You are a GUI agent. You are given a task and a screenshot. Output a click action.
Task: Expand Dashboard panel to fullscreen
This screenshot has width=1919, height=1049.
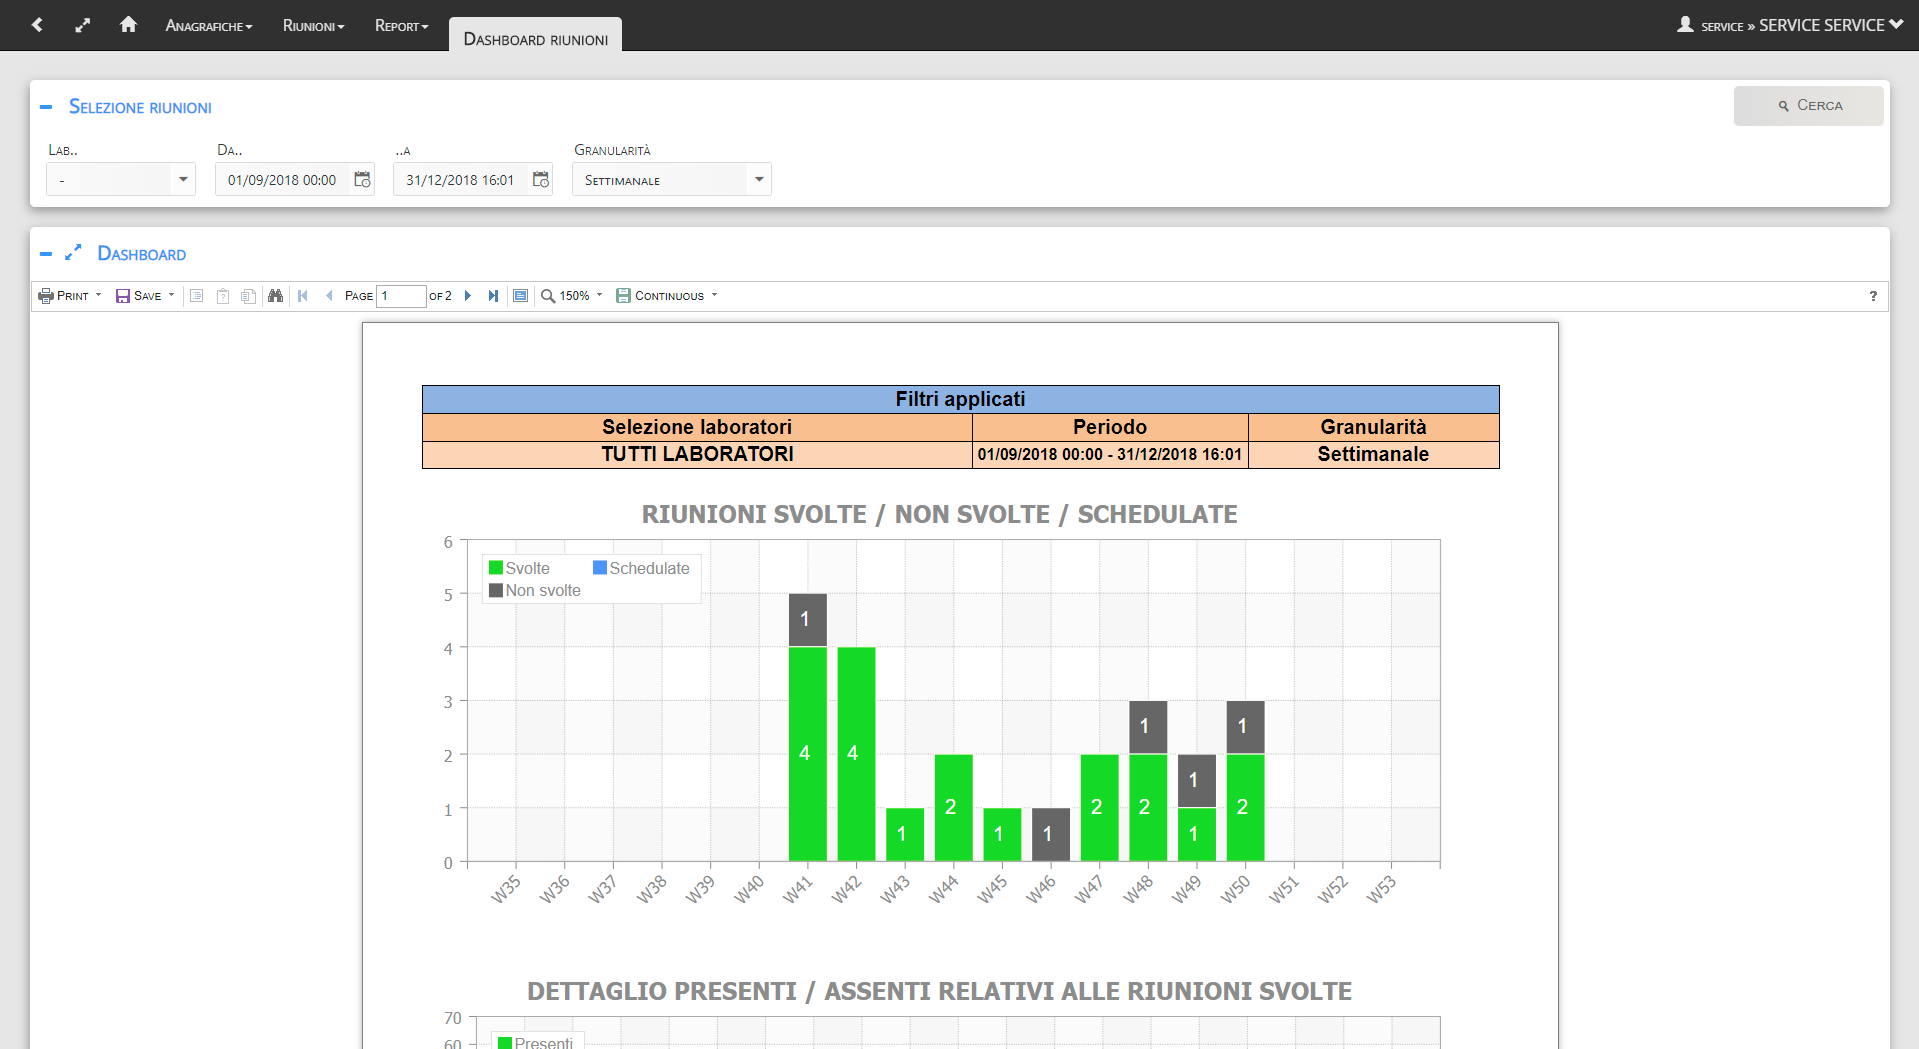[x=73, y=253]
